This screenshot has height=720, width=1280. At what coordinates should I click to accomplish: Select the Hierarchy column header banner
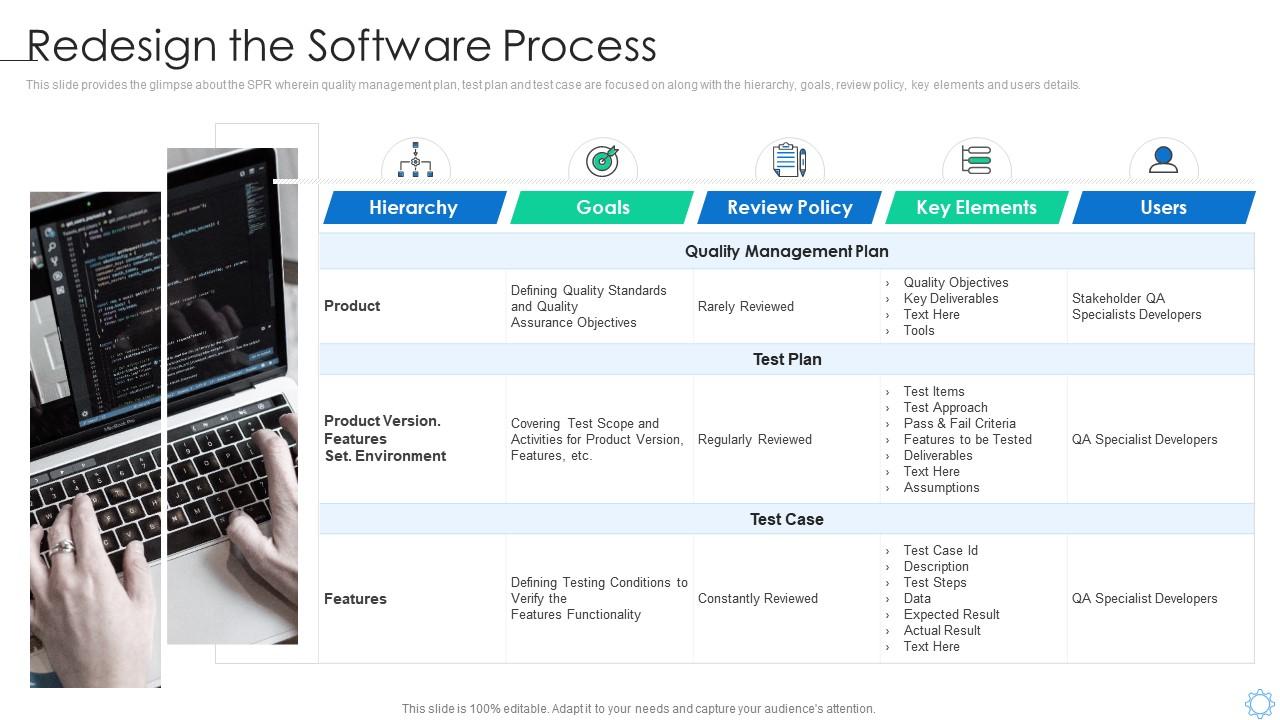point(414,207)
